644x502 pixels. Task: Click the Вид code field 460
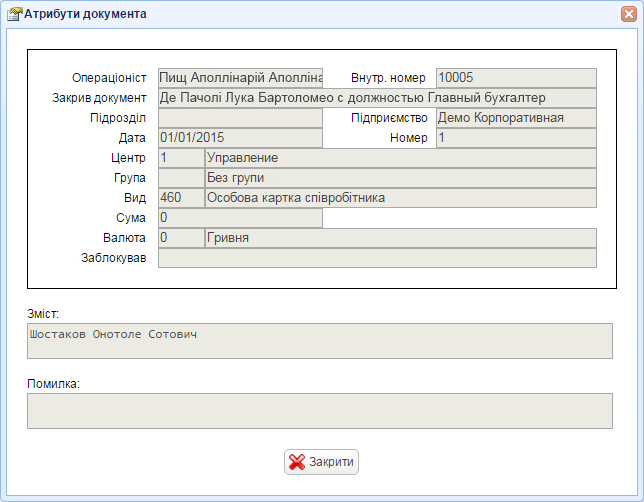coord(181,198)
